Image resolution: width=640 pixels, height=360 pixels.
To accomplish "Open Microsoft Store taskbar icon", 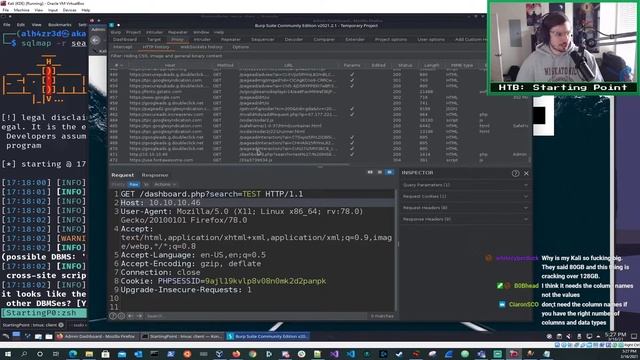I will coord(105,354).
